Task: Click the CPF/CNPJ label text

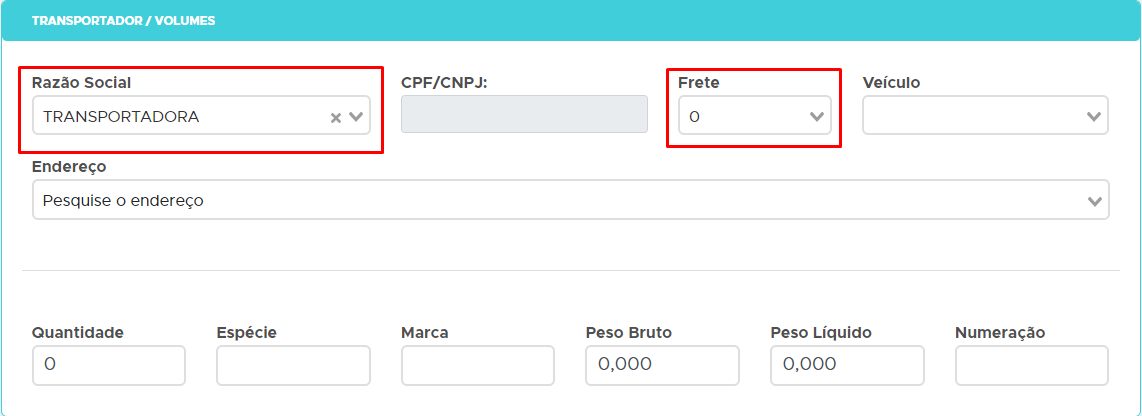Action: pos(444,82)
